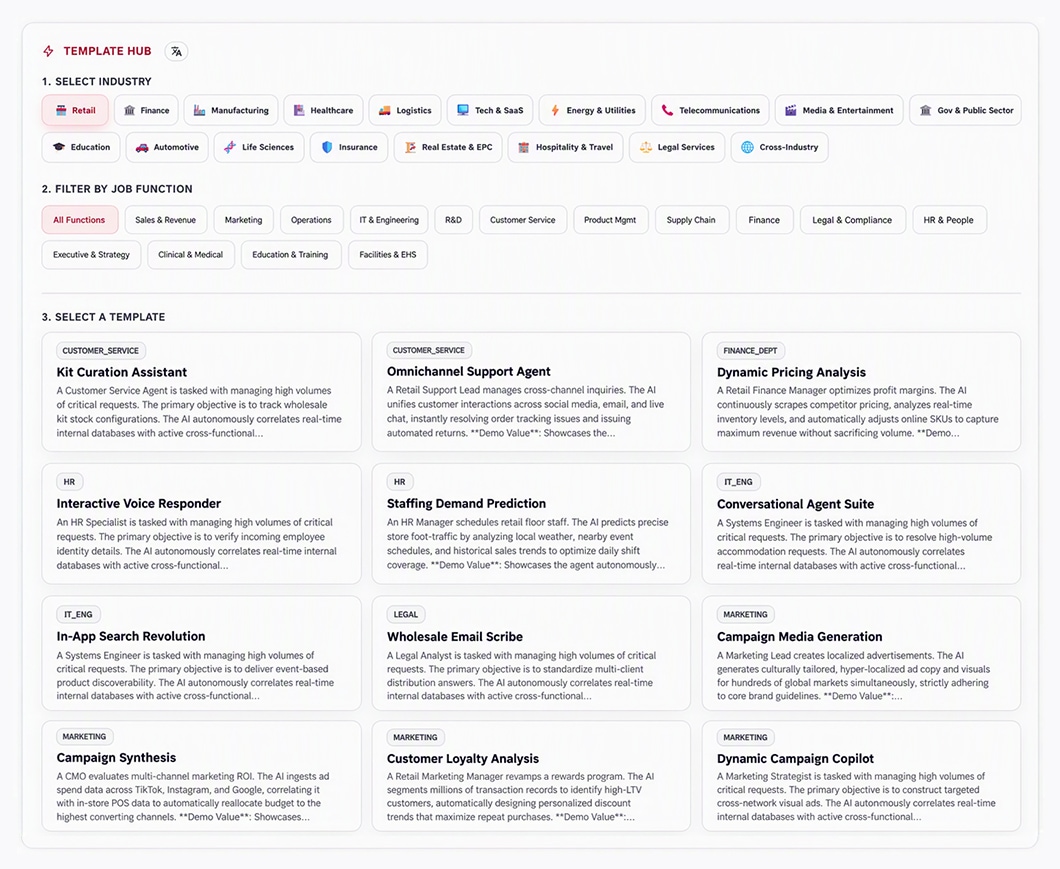Screen dimensions: 1060x869
Task: Open the Omnichannel Support Agent template
Action: [x=531, y=392]
